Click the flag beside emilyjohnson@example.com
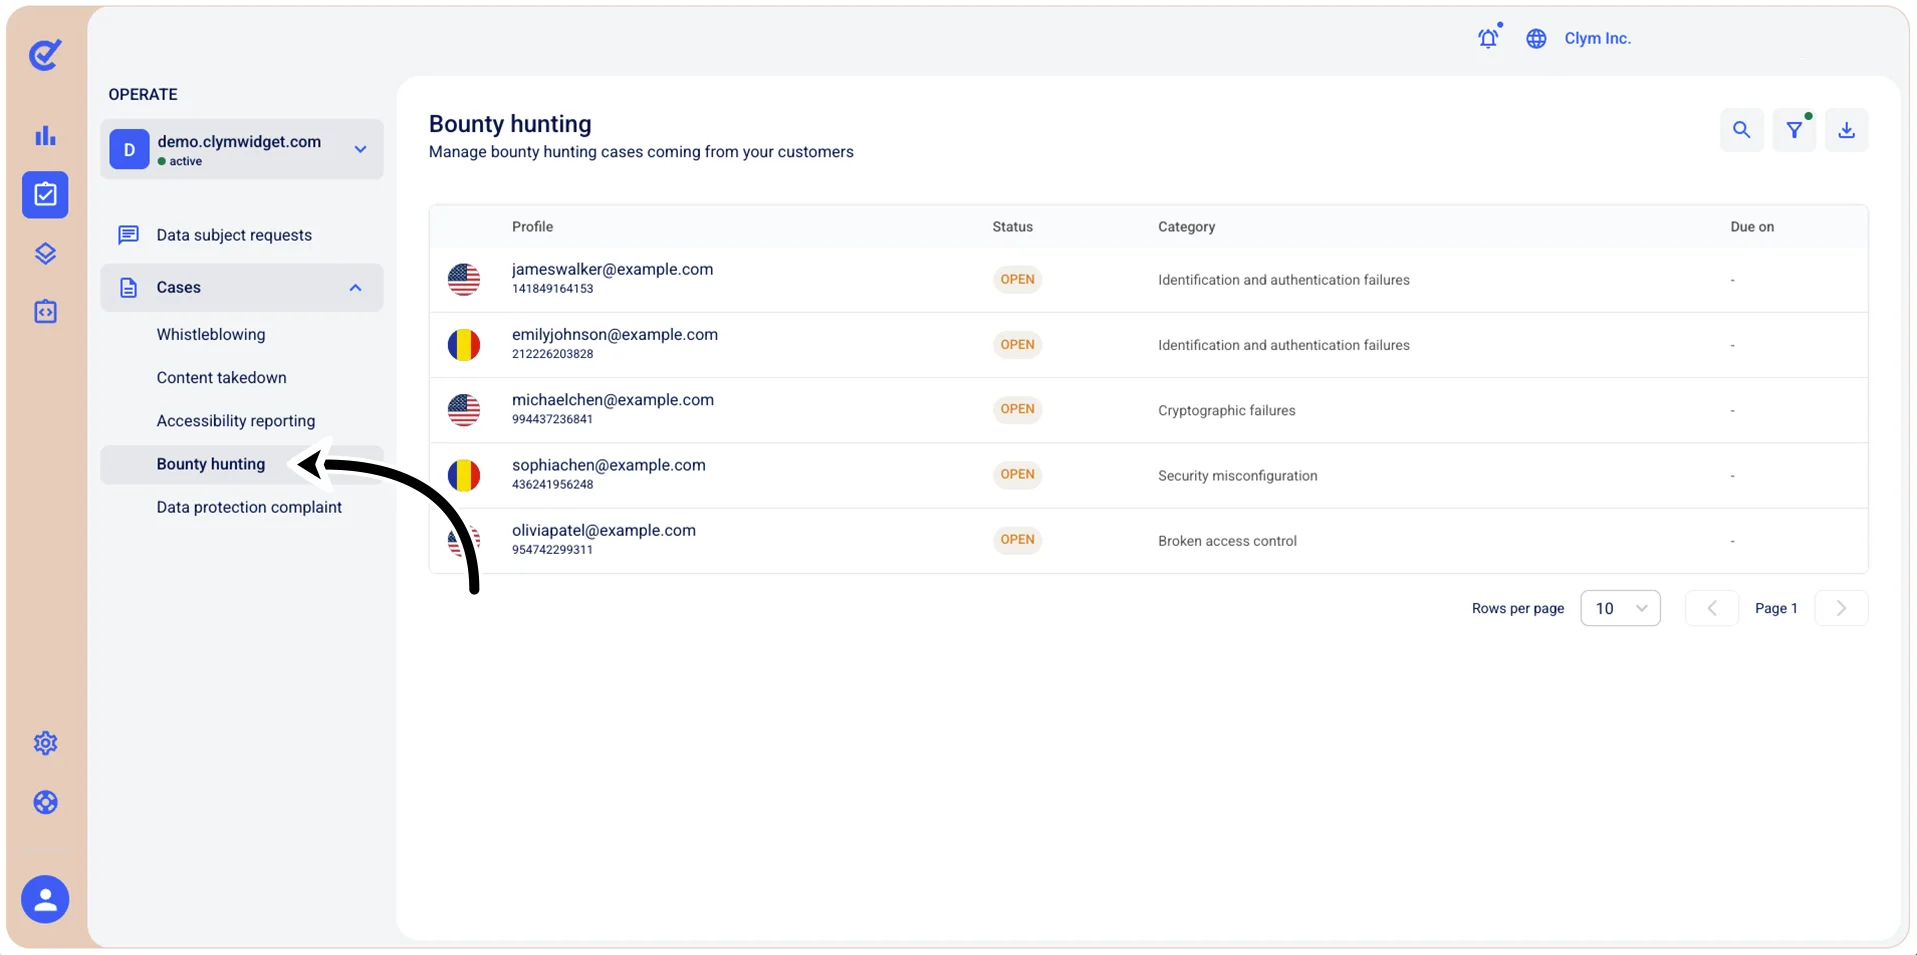Viewport: 1917px width, 955px height. tap(464, 345)
